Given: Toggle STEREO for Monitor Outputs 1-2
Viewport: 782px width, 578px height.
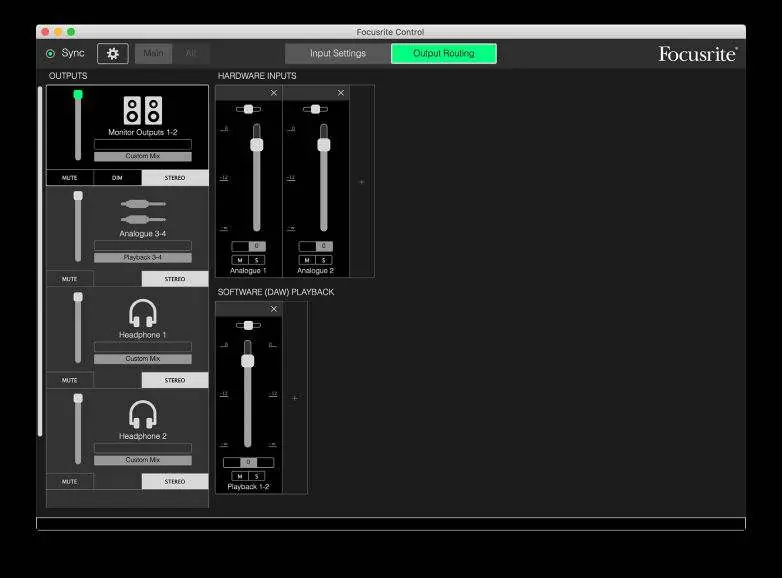Looking at the screenshot, I should 175,178.
